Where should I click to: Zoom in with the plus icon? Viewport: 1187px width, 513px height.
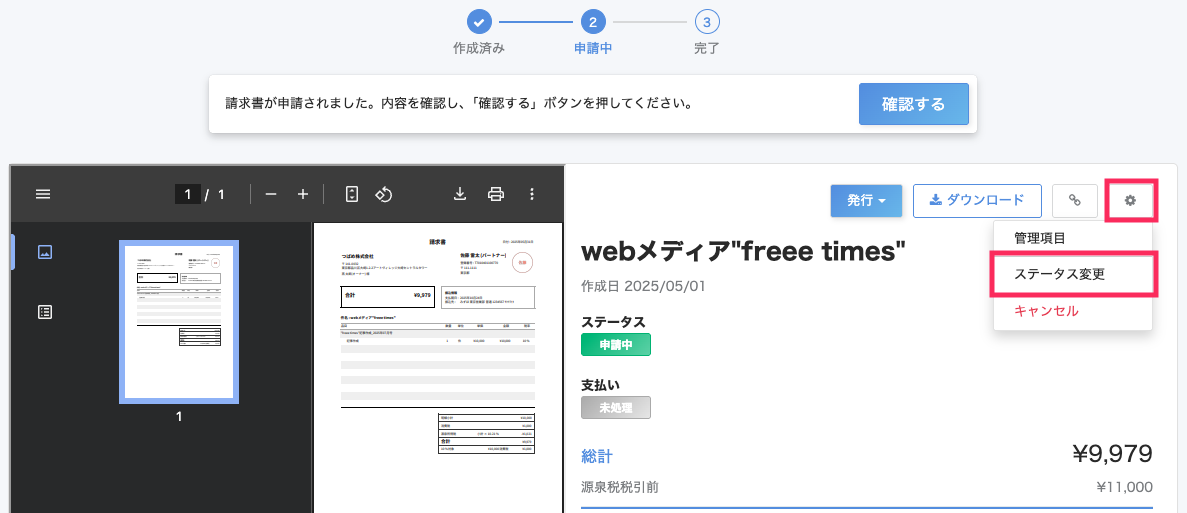pyautogui.click(x=303, y=194)
